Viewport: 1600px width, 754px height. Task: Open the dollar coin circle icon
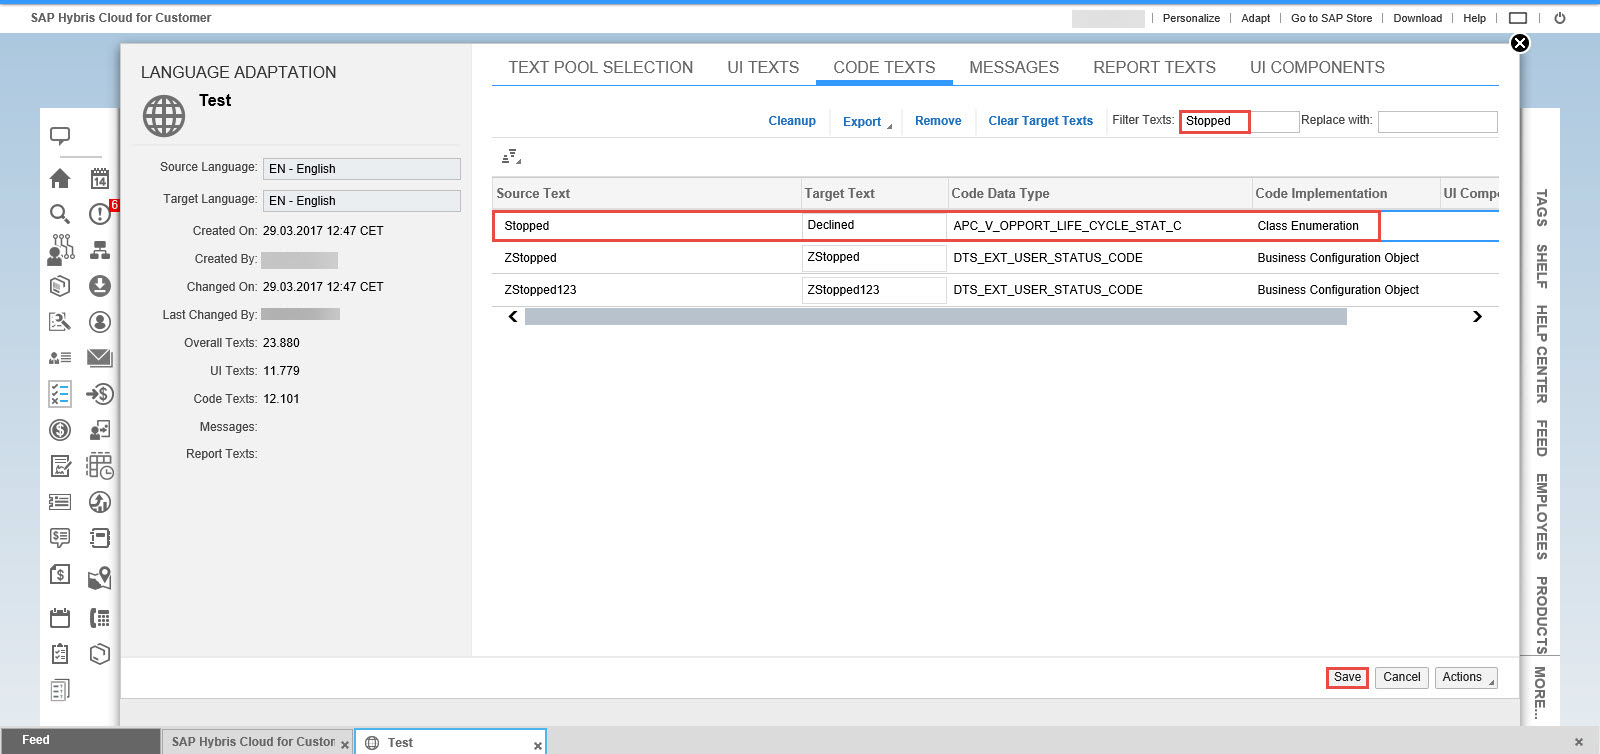(60, 430)
